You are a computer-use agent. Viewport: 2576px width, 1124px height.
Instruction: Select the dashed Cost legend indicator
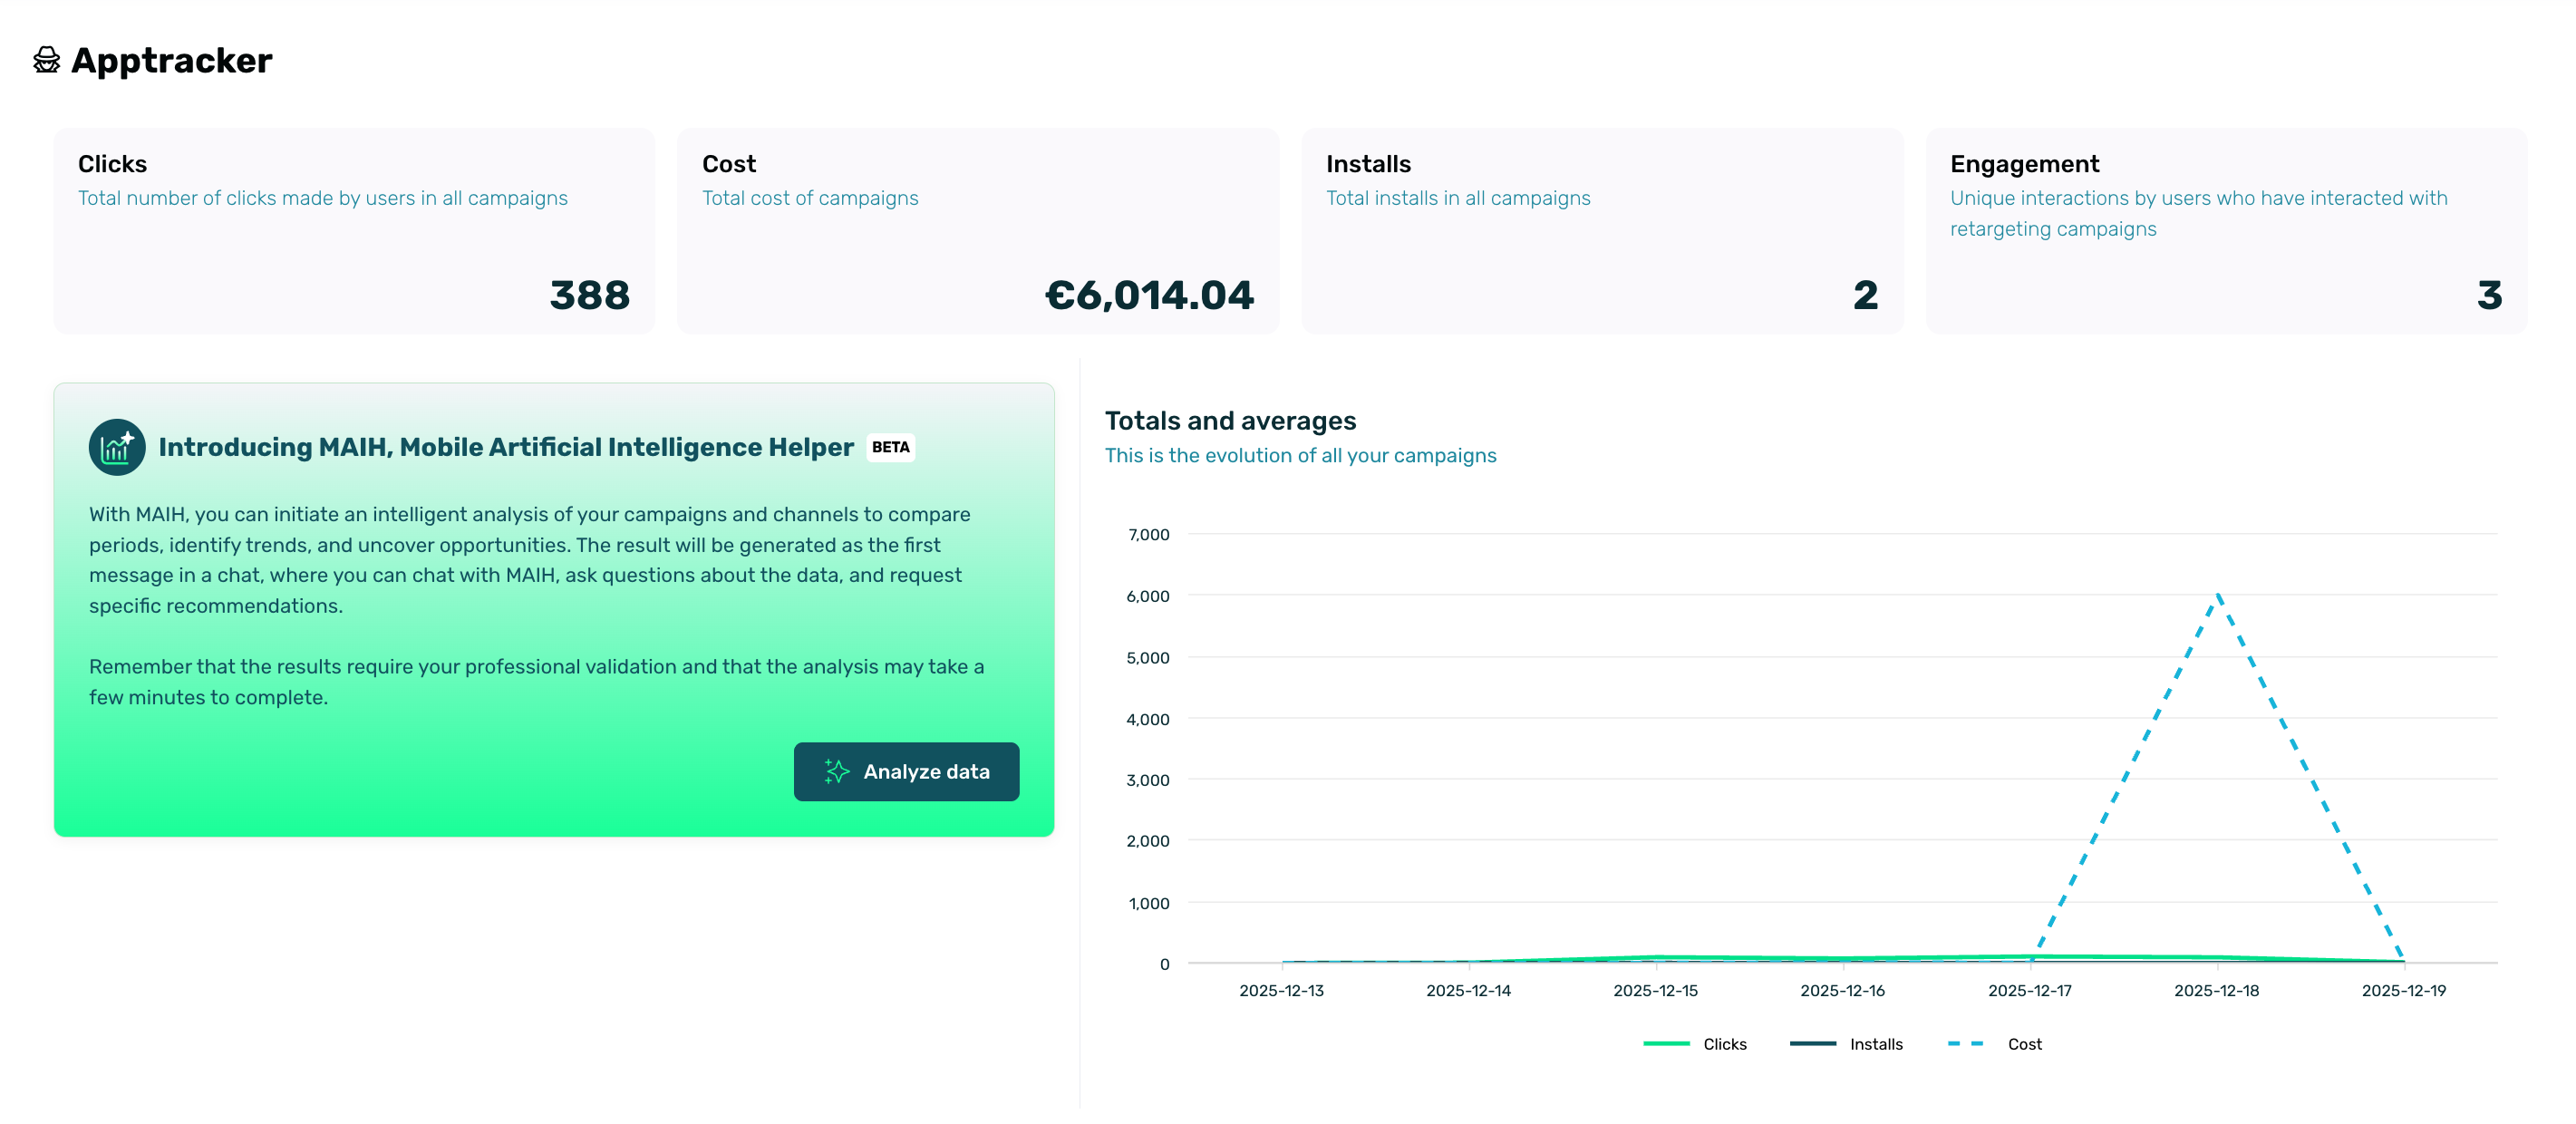pos(1966,1043)
